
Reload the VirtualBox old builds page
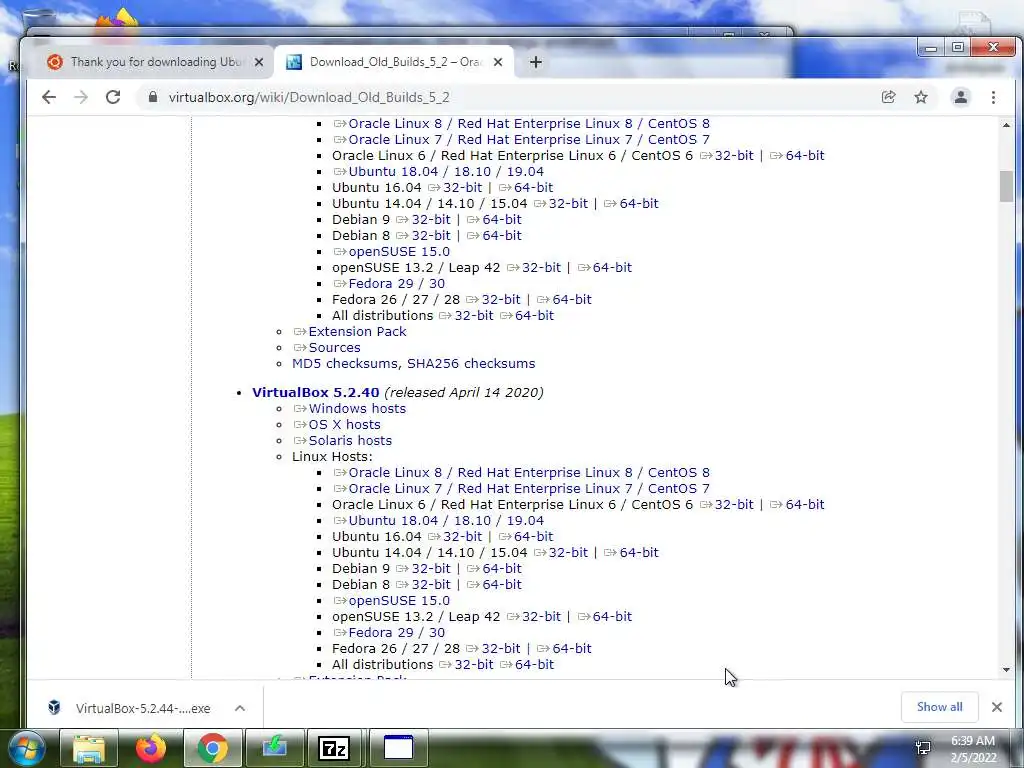click(x=113, y=97)
